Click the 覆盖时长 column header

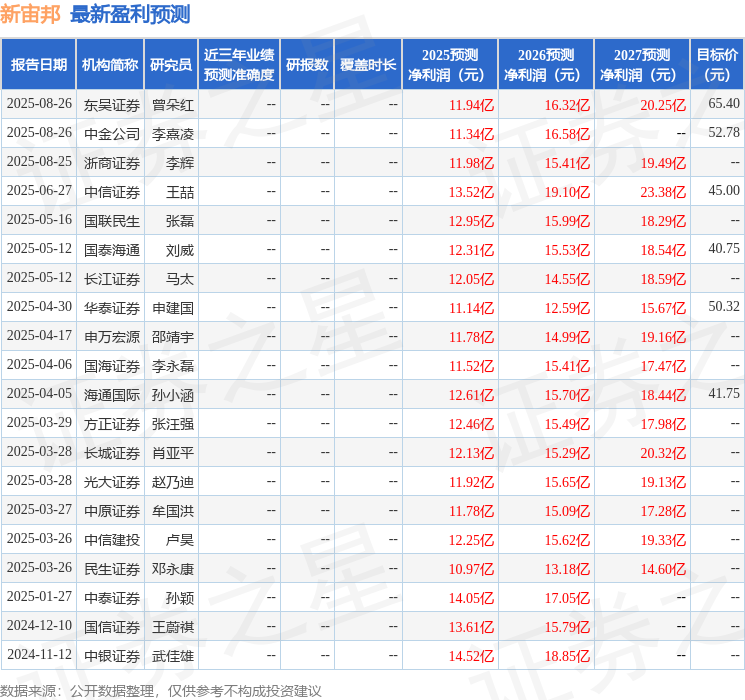[x=368, y=65]
